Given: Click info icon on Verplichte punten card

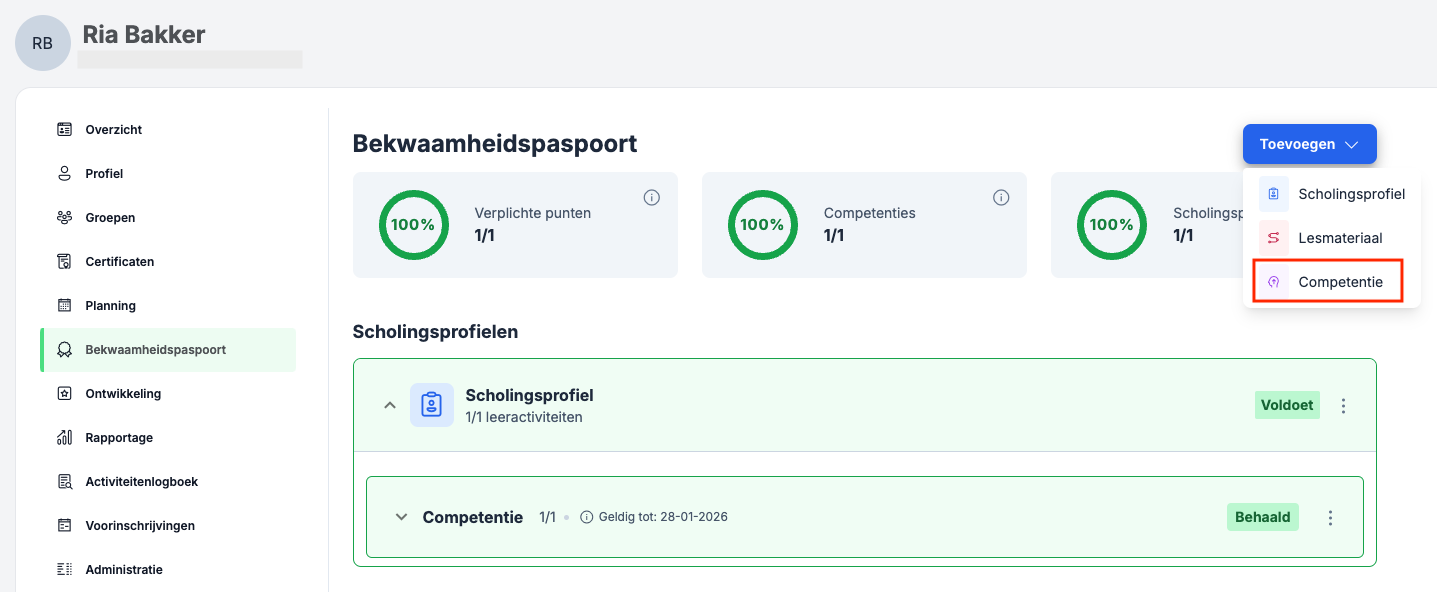Looking at the screenshot, I should click(652, 198).
